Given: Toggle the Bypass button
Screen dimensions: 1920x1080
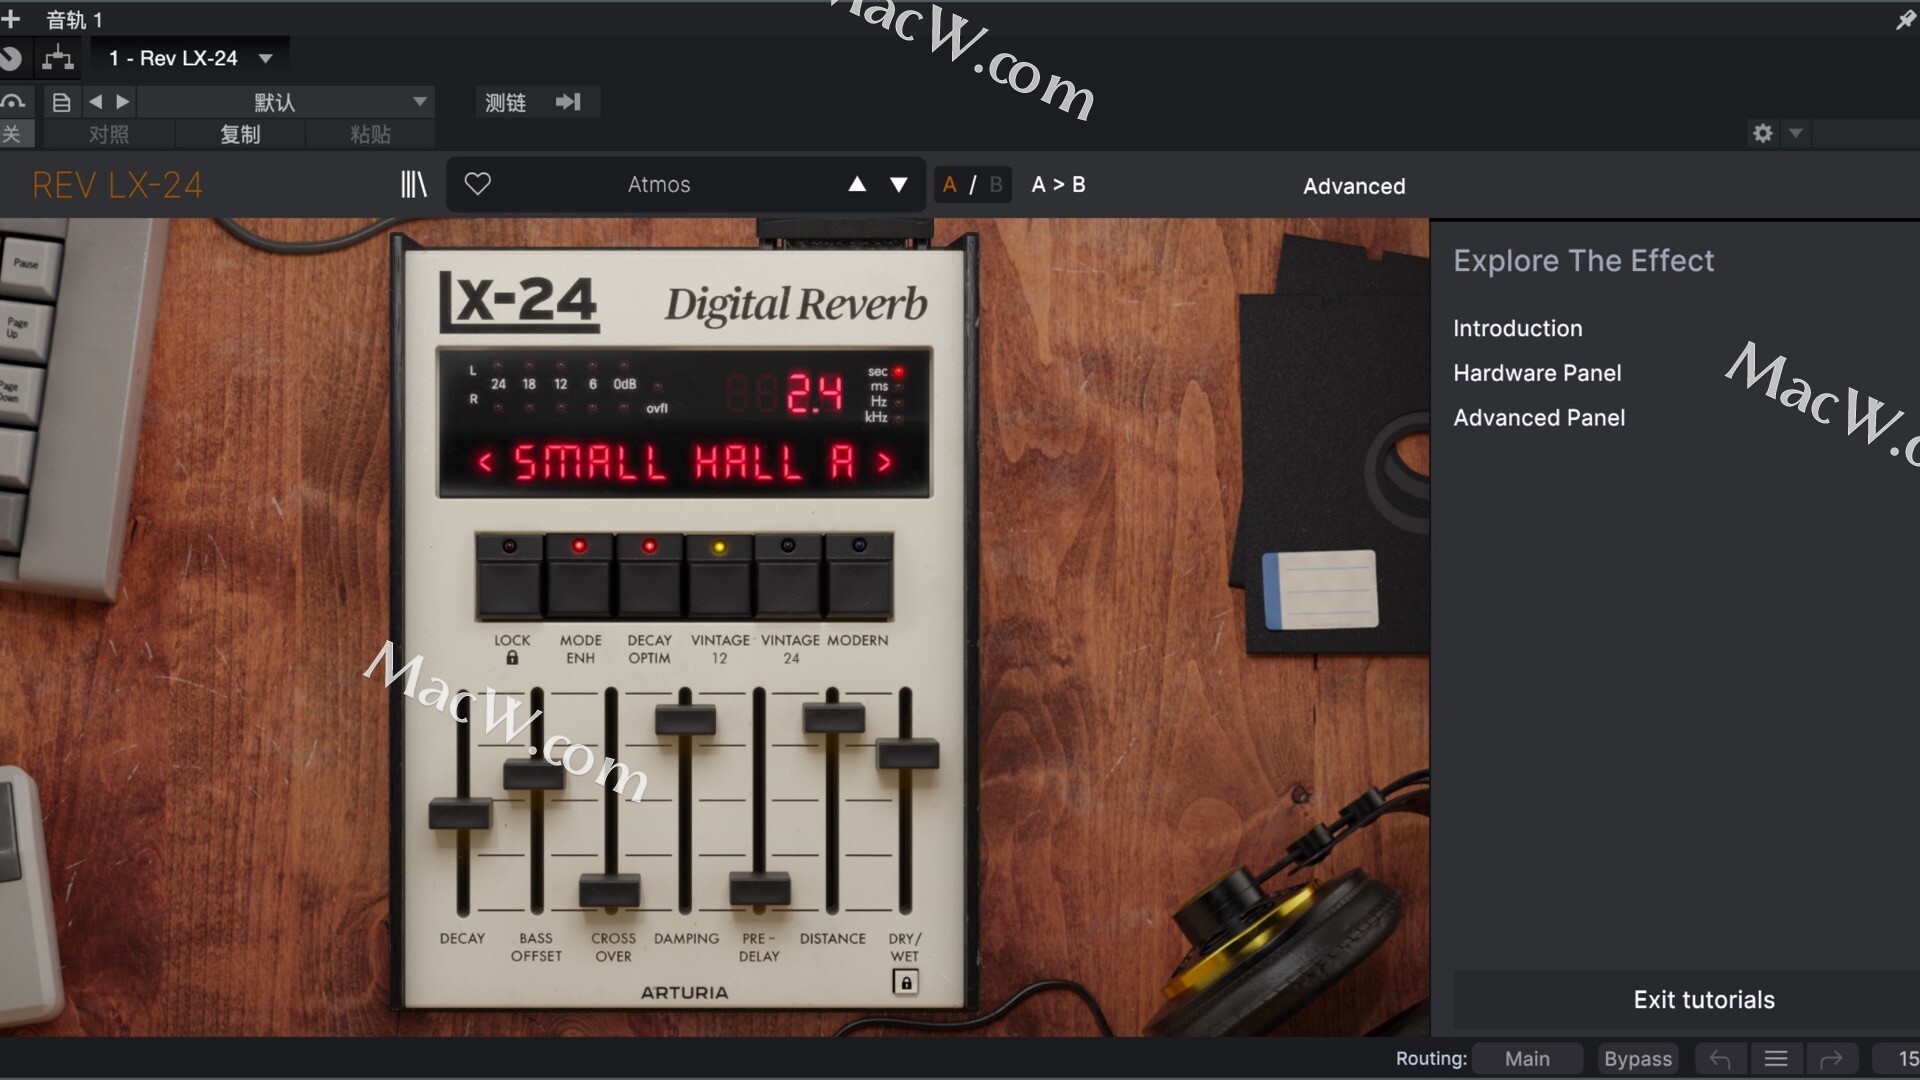Looking at the screenshot, I should (1638, 1059).
